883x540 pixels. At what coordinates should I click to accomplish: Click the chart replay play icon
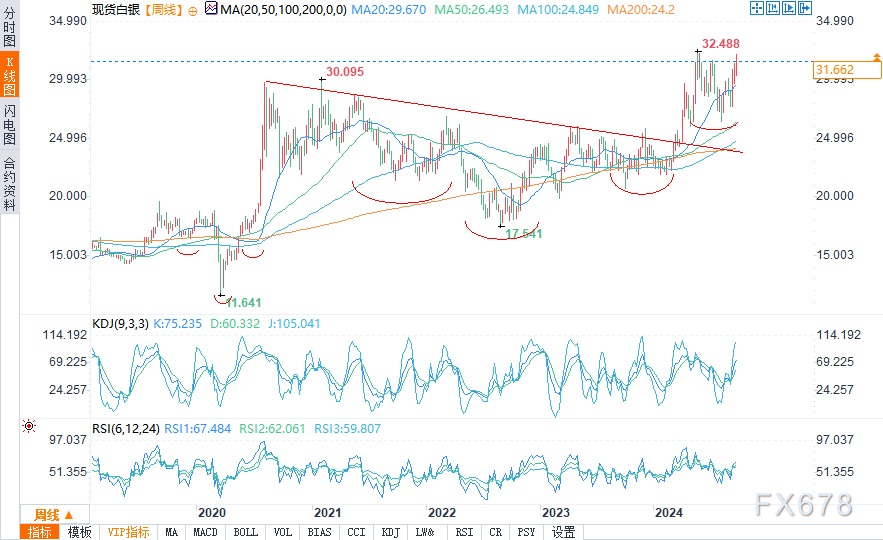[x=789, y=8]
